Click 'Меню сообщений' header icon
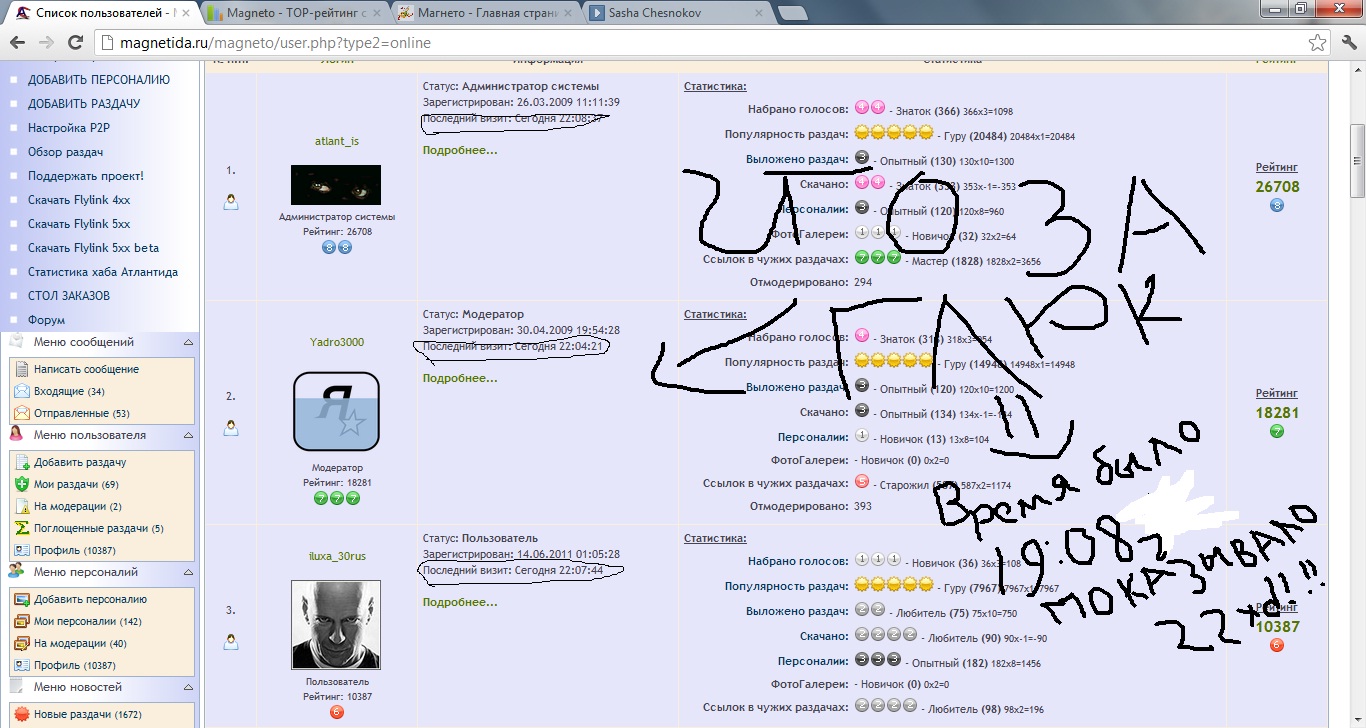Screen dimensions: 1366x728 (16, 342)
